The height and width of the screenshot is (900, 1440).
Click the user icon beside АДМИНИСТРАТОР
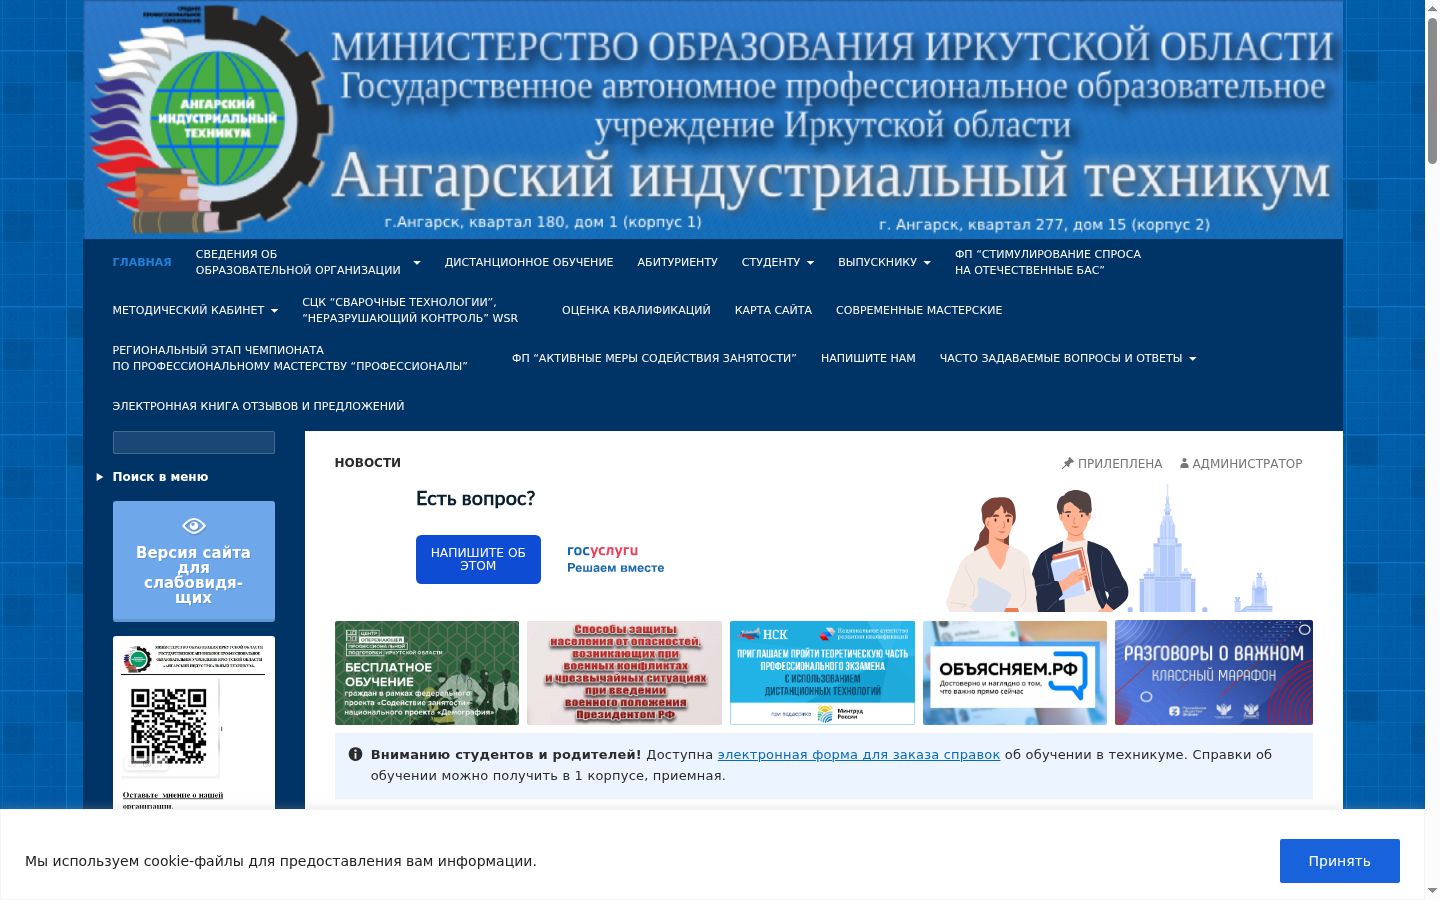(x=1184, y=463)
